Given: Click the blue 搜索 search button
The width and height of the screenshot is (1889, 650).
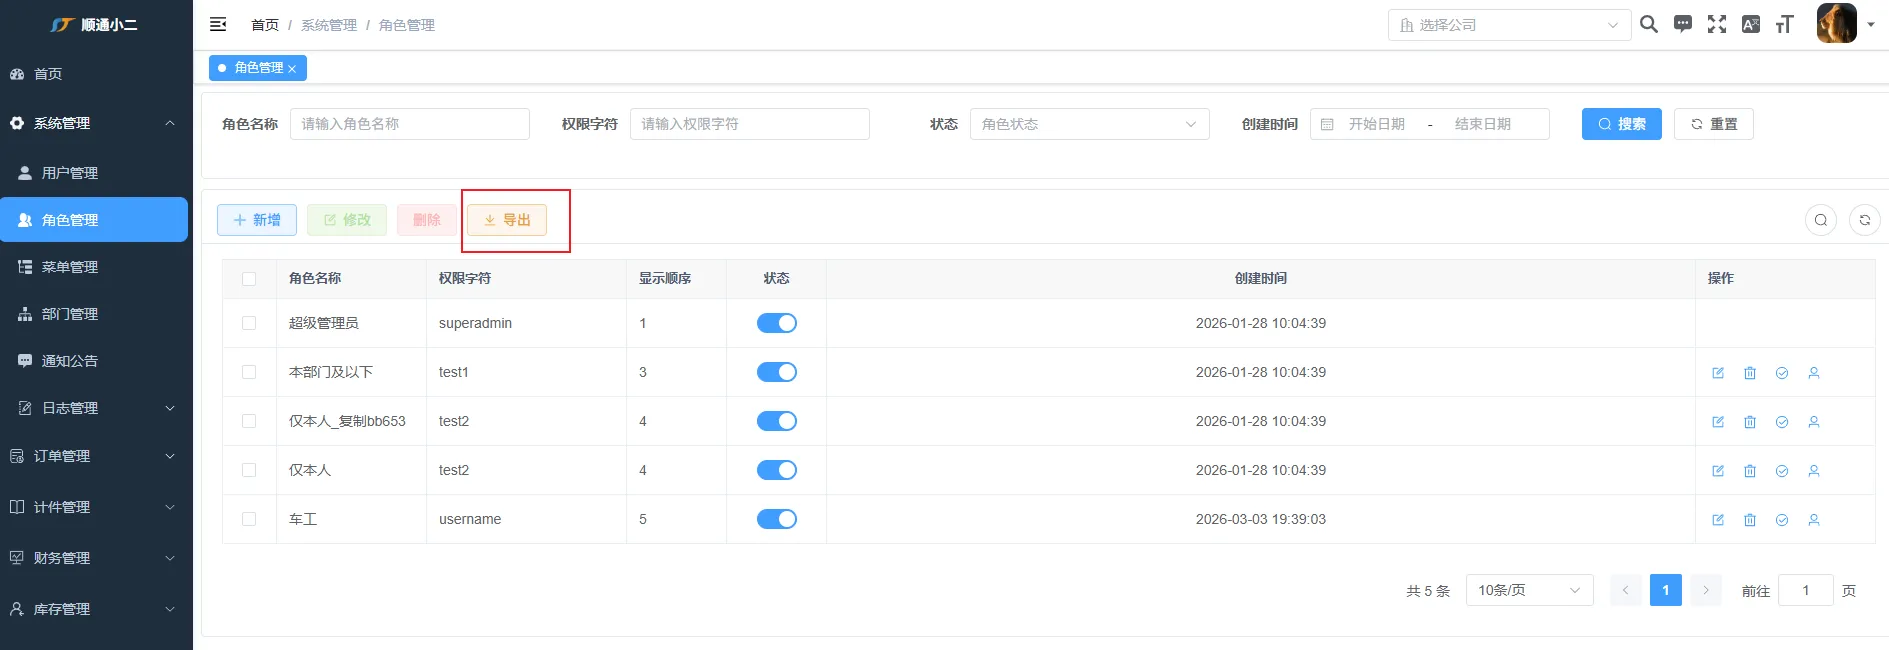Looking at the screenshot, I should (1621, 124).
